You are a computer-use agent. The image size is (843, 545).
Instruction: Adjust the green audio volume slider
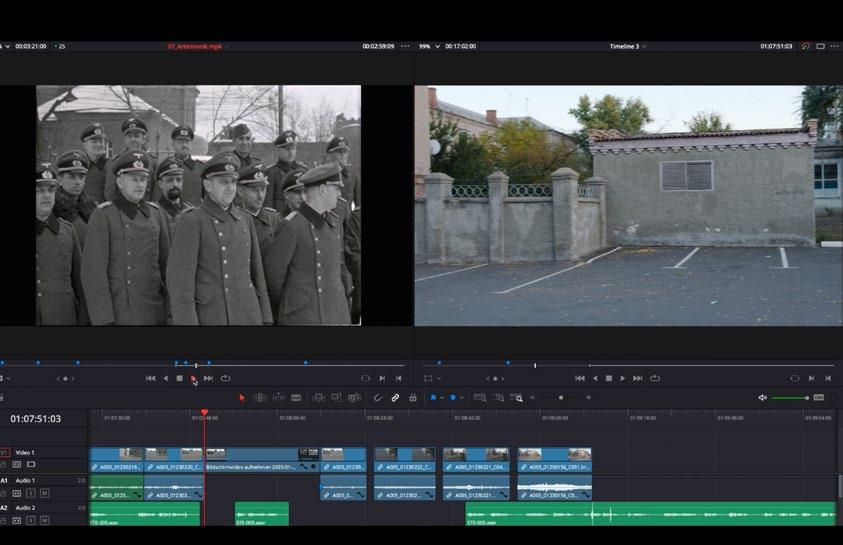pyautogui.click(x=806, y=398)
